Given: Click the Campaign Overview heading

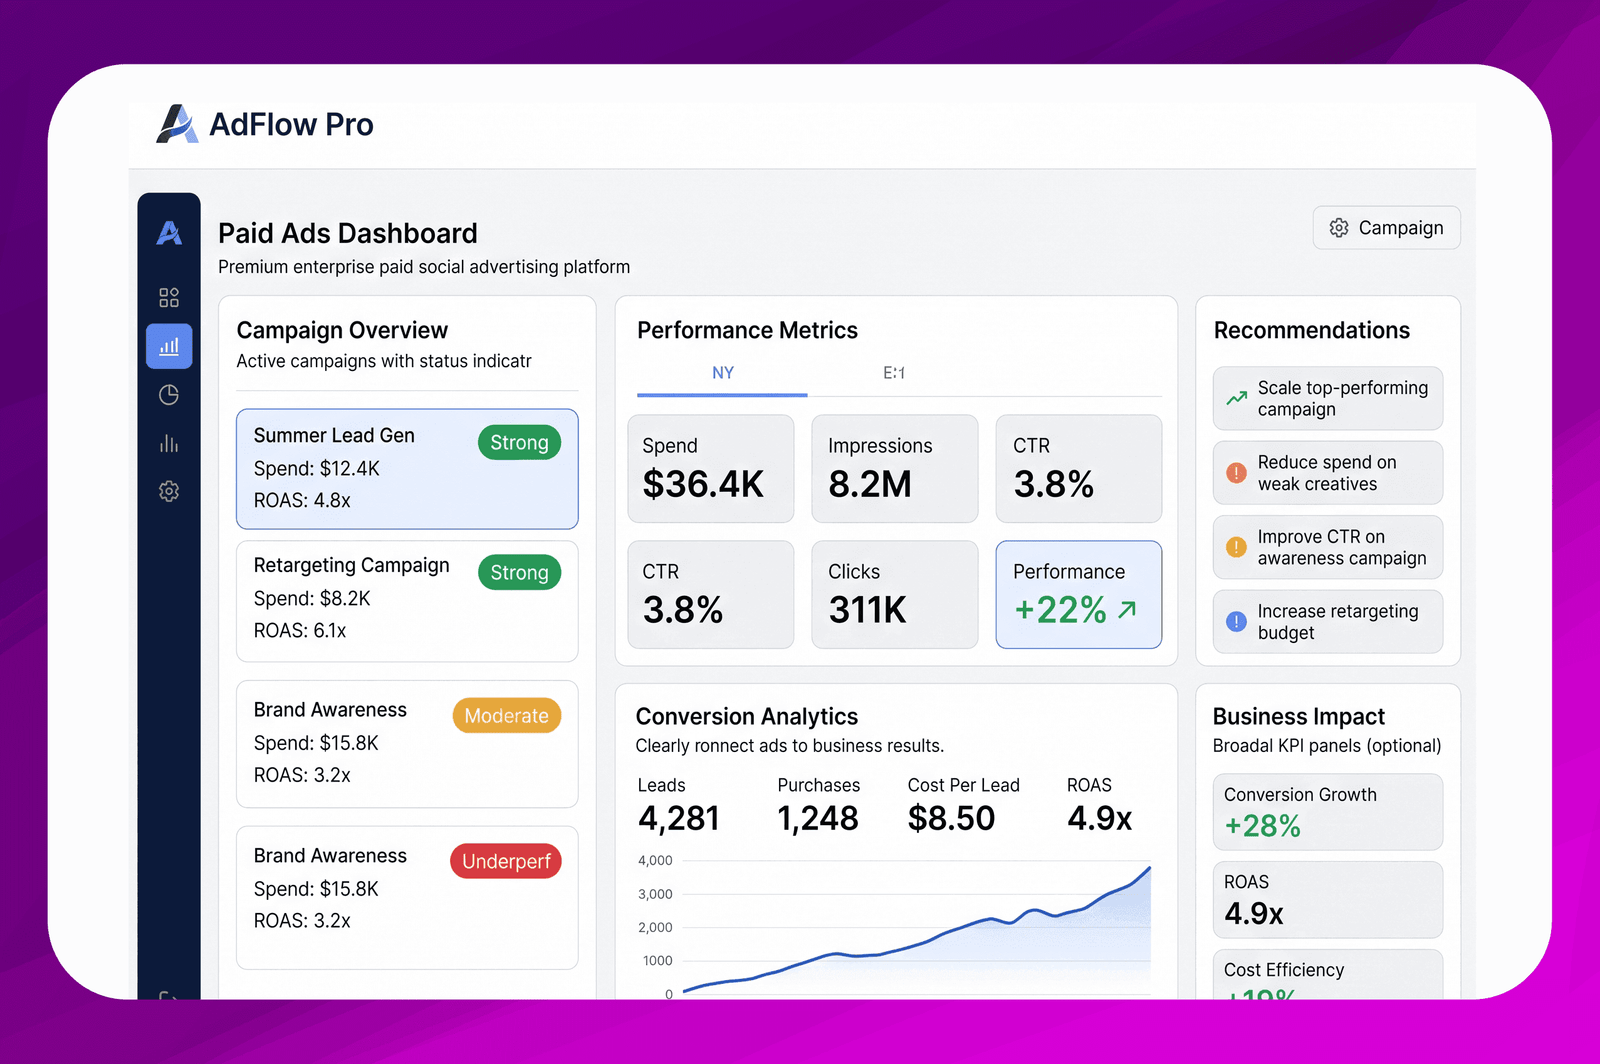Looking at the screenshot, I should (342, 330).
